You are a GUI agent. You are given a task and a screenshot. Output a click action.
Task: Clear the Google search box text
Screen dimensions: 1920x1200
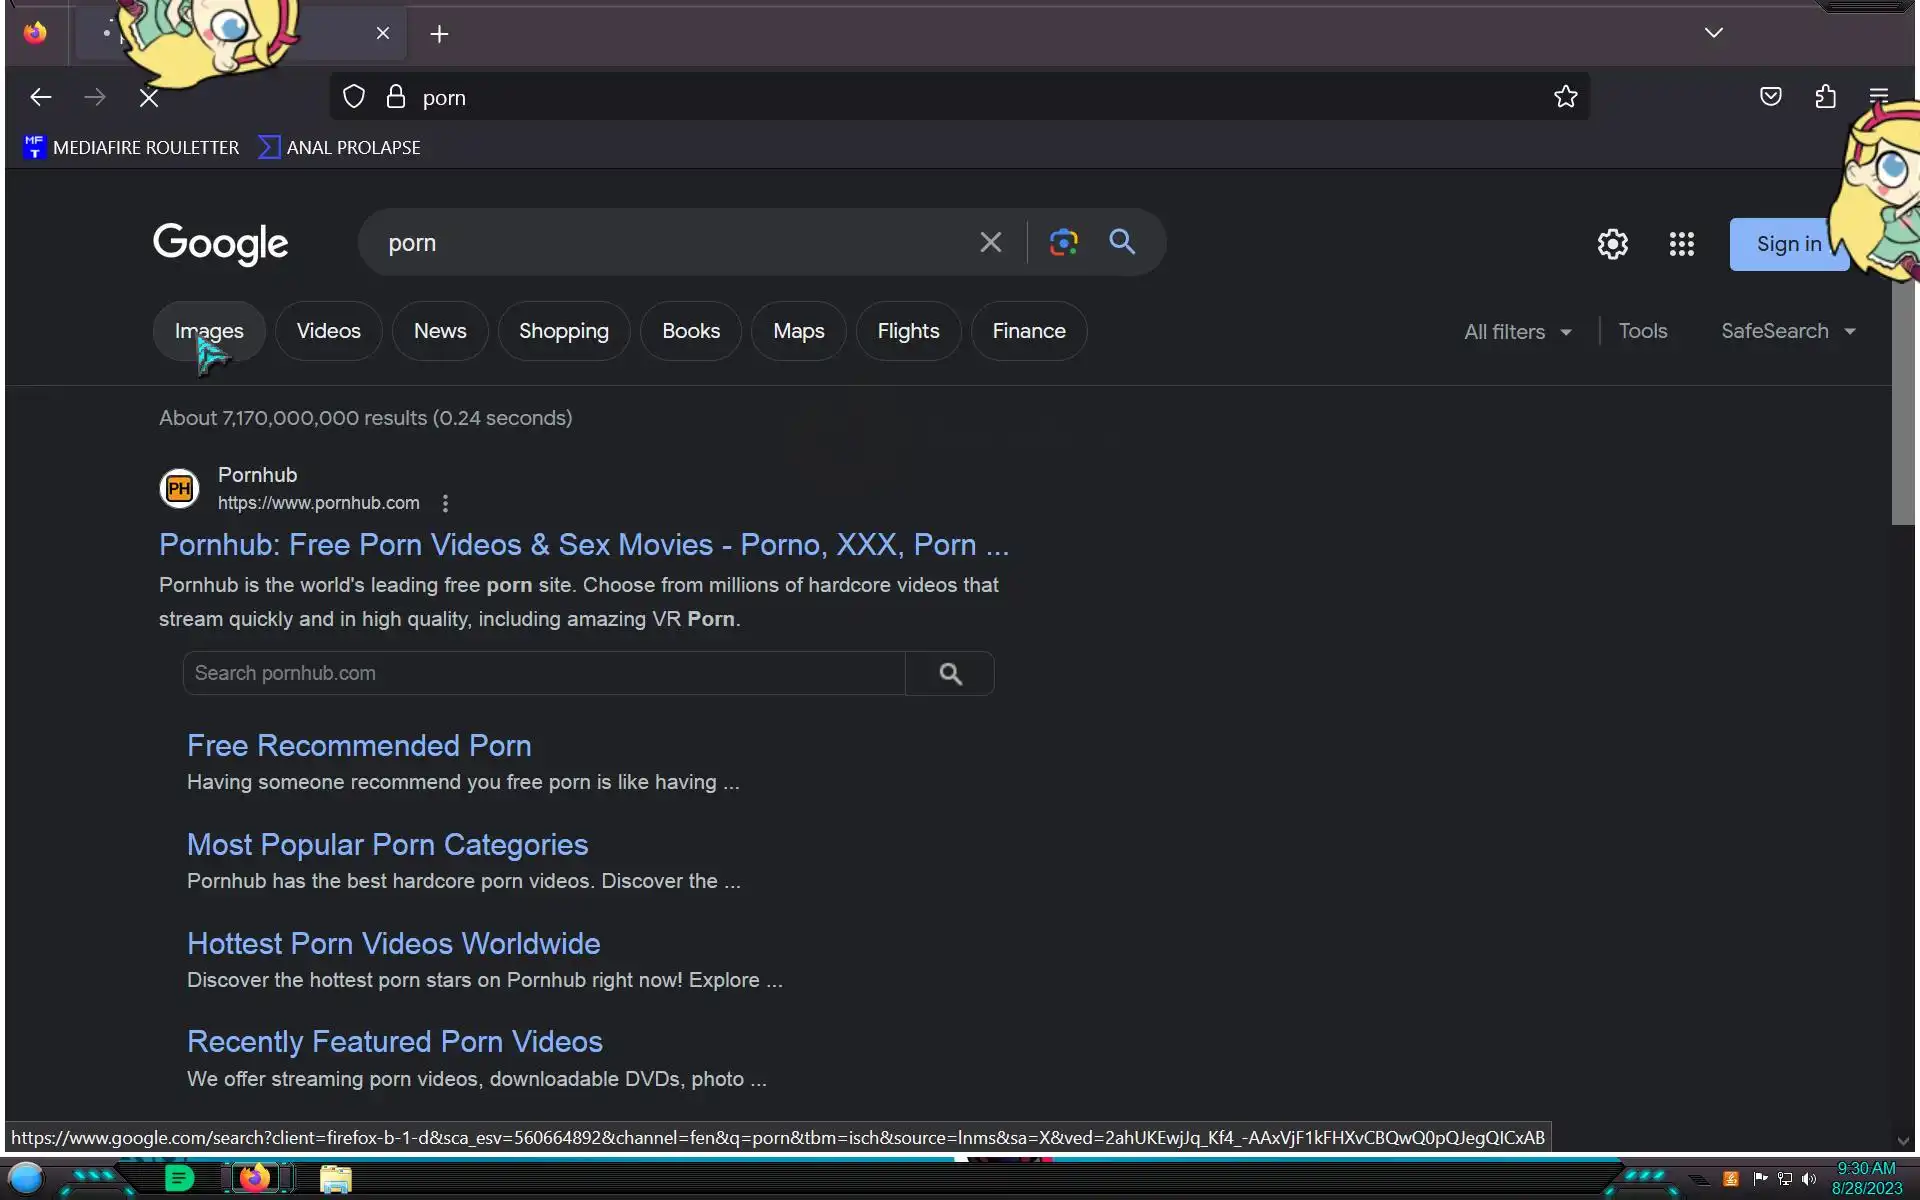[990, 242]
